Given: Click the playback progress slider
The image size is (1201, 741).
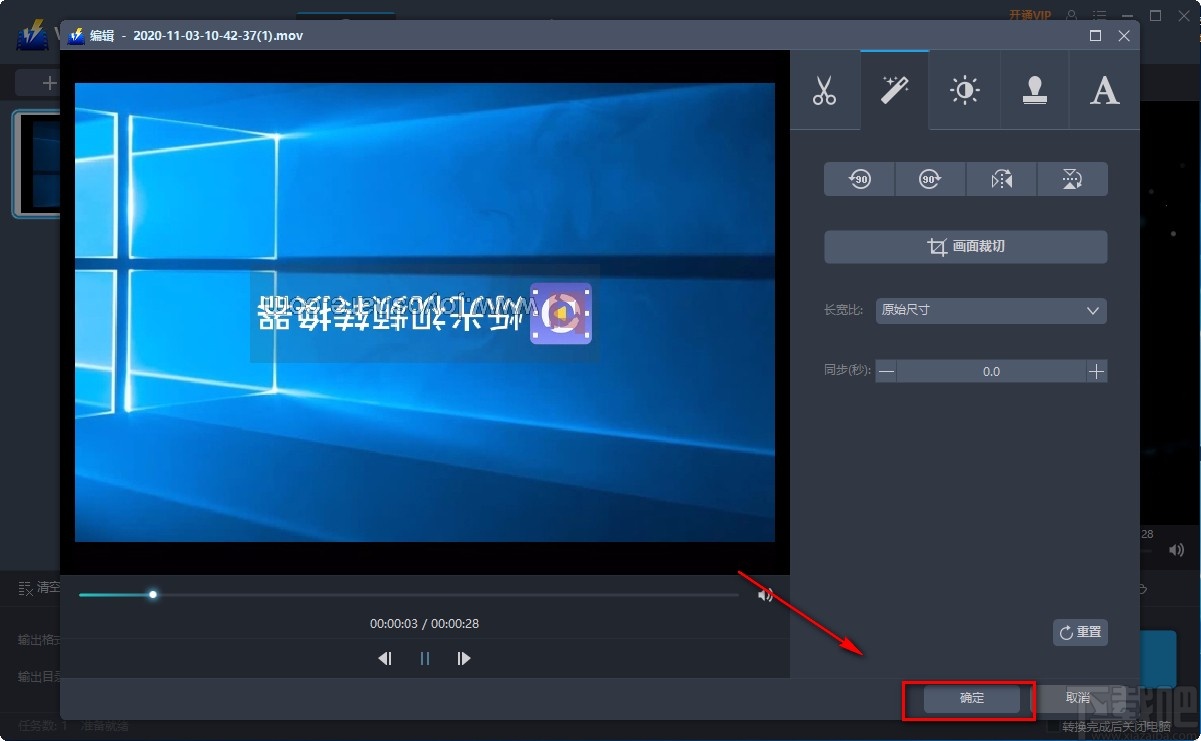Looking at the screenshot, I should point(152,594).
